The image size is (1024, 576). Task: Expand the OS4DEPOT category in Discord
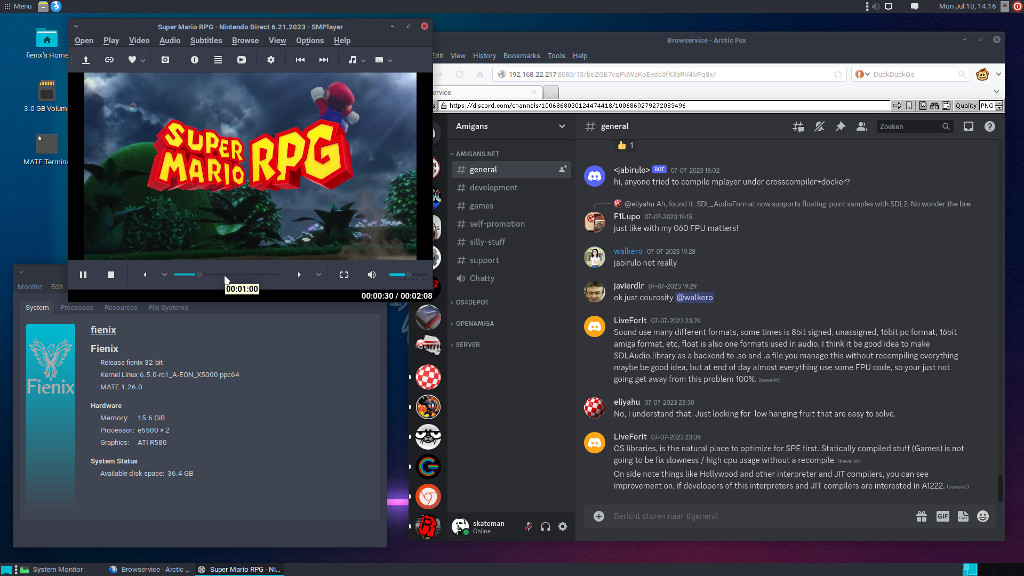tap(472, 302)
